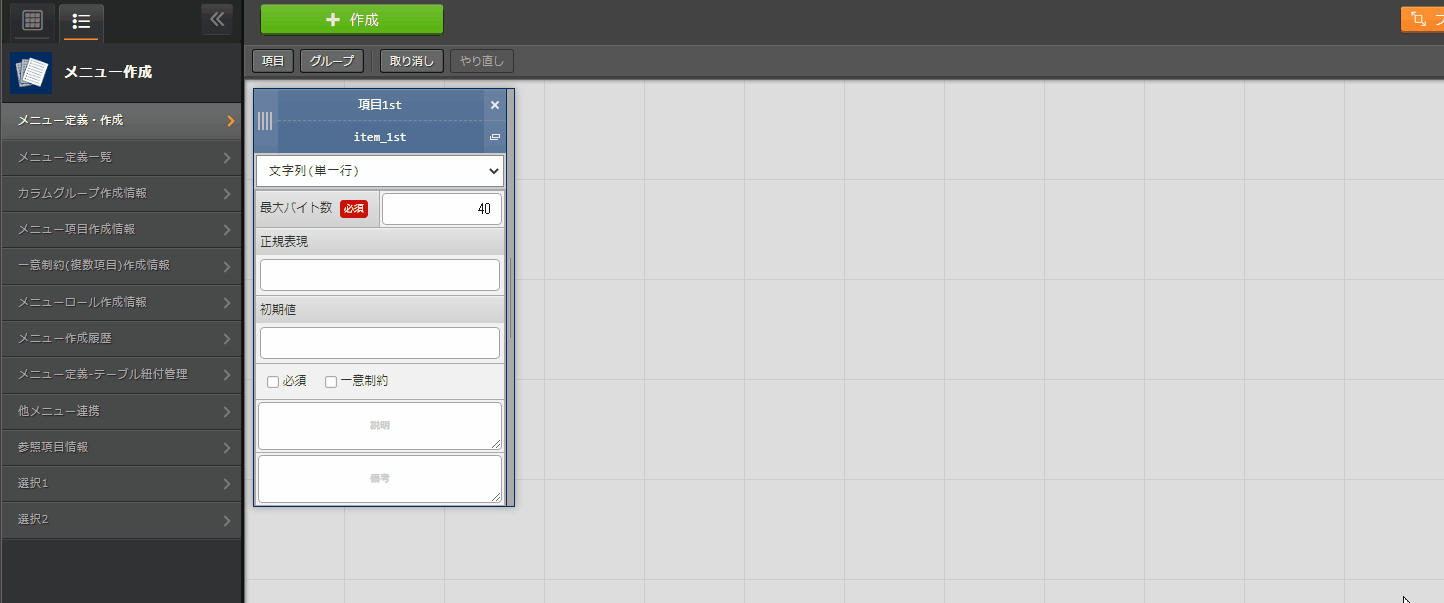Viewport: 1444px width, 603px height.
Task: Enable the 必須 checkbox
Action: (x=273, y=382)
